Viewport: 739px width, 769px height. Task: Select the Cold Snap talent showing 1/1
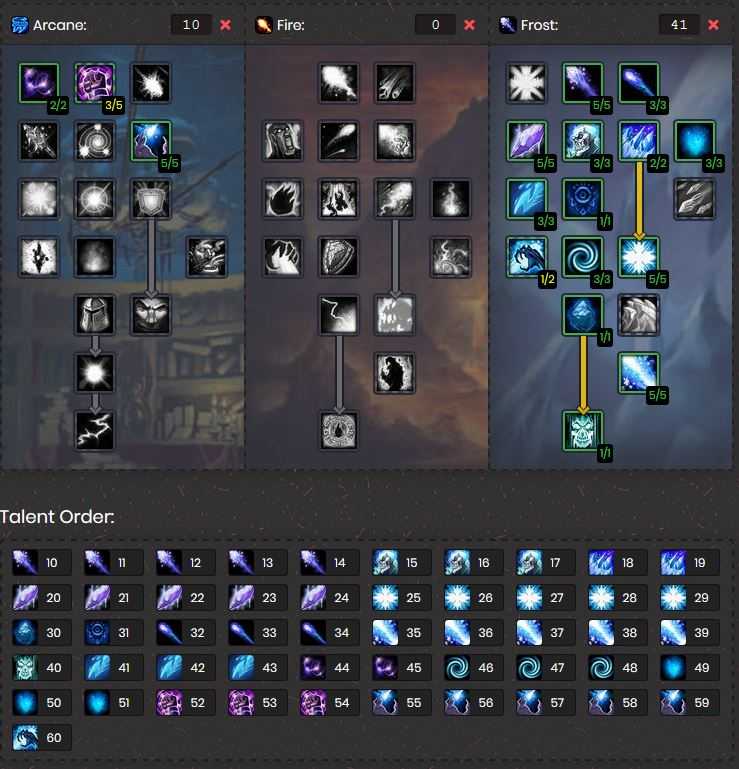point(582,199)
